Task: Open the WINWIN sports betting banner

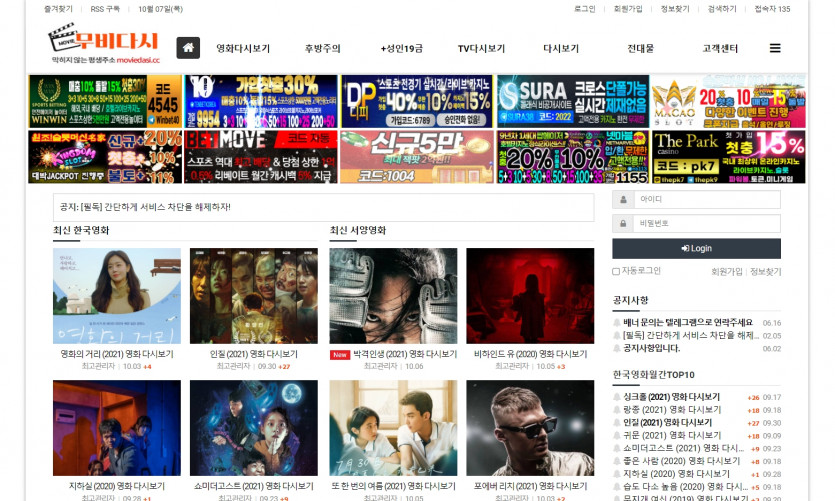Action: [x=105, y=102]
